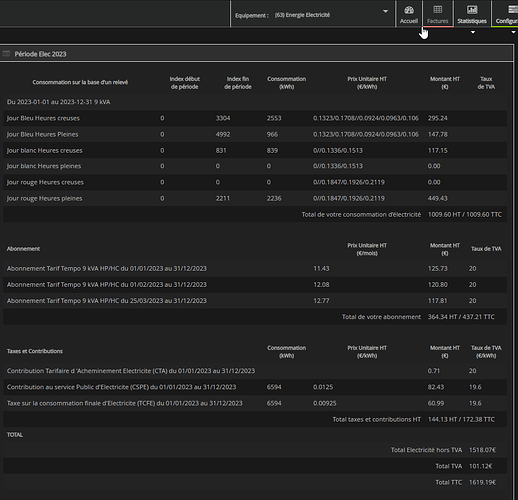Click the amount 295.24
Viewport: 518px width, 500px height.
point(438,118)
